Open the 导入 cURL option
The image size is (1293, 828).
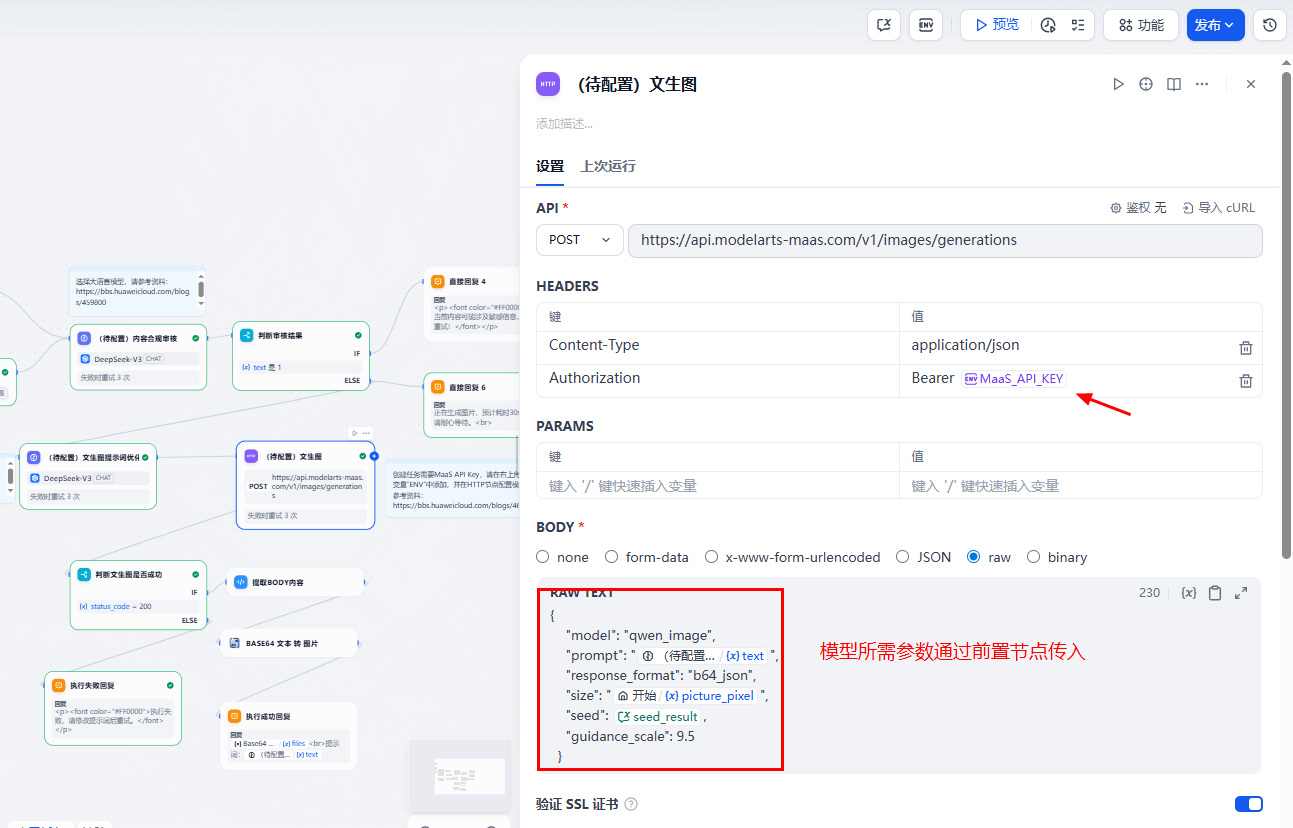click(1219, 207)
